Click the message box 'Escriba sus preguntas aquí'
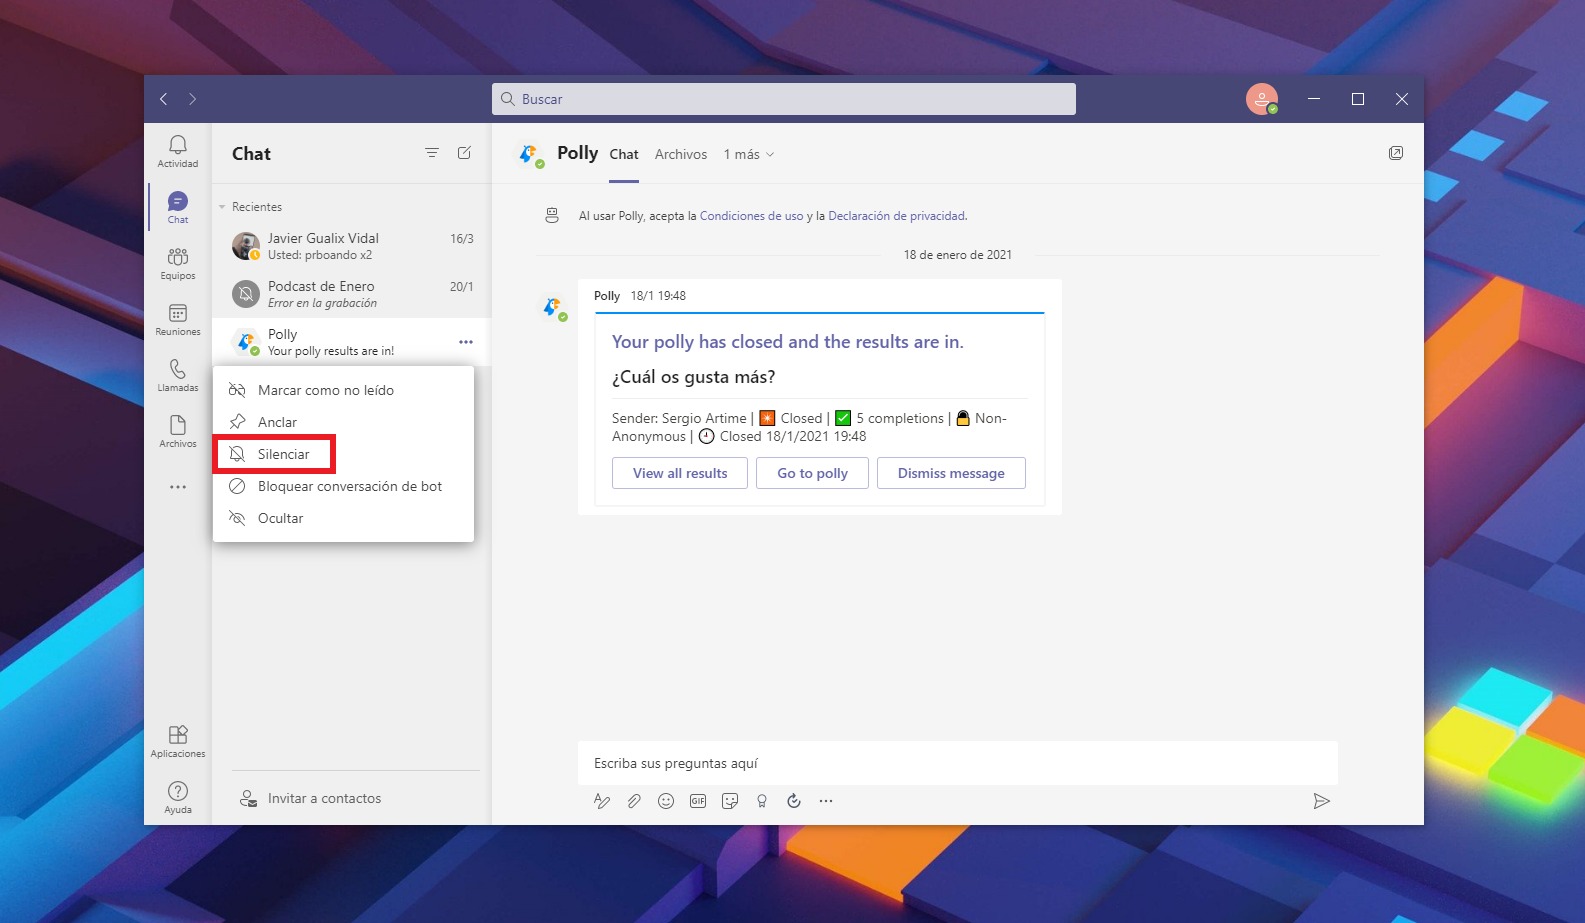The width and height of the screenshot is (1585, 923). point(958,763)
